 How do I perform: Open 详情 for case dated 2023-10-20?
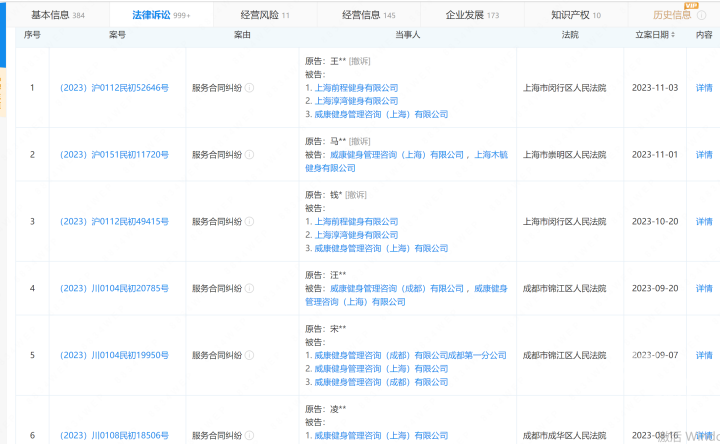(704, 221)
